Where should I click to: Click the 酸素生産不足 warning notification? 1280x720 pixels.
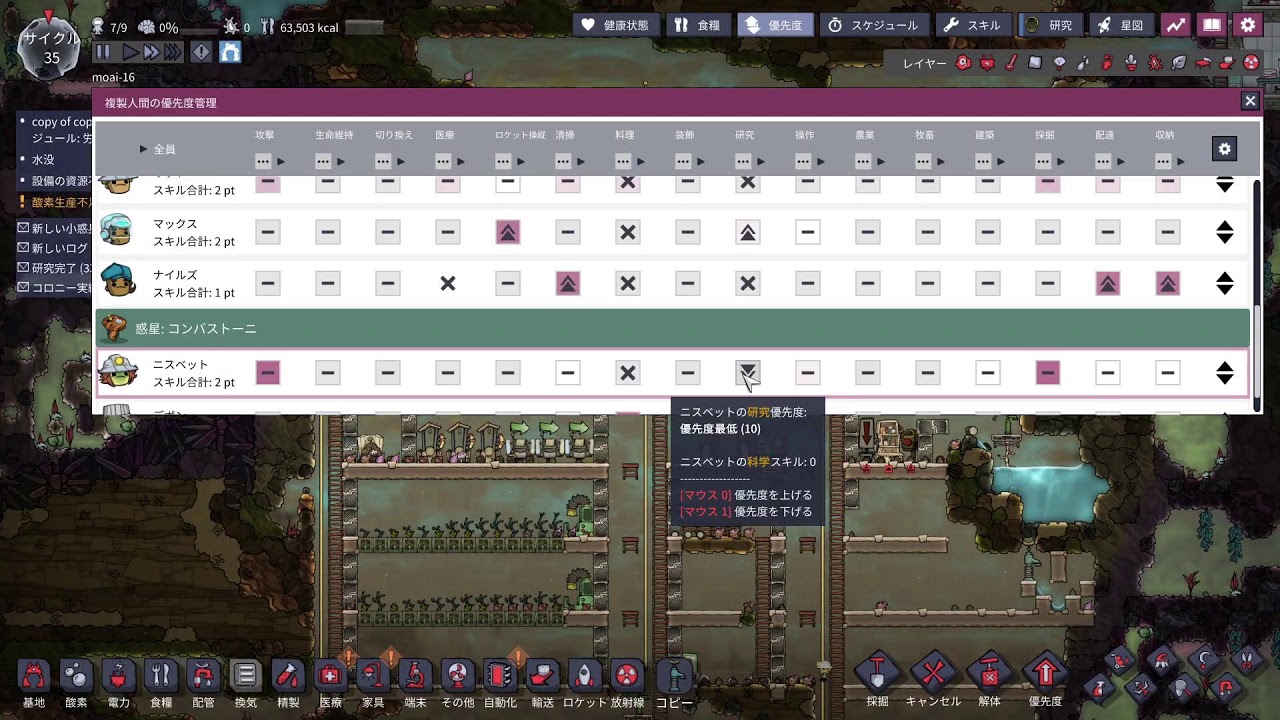pyautogui.click(x=55, y=202)
